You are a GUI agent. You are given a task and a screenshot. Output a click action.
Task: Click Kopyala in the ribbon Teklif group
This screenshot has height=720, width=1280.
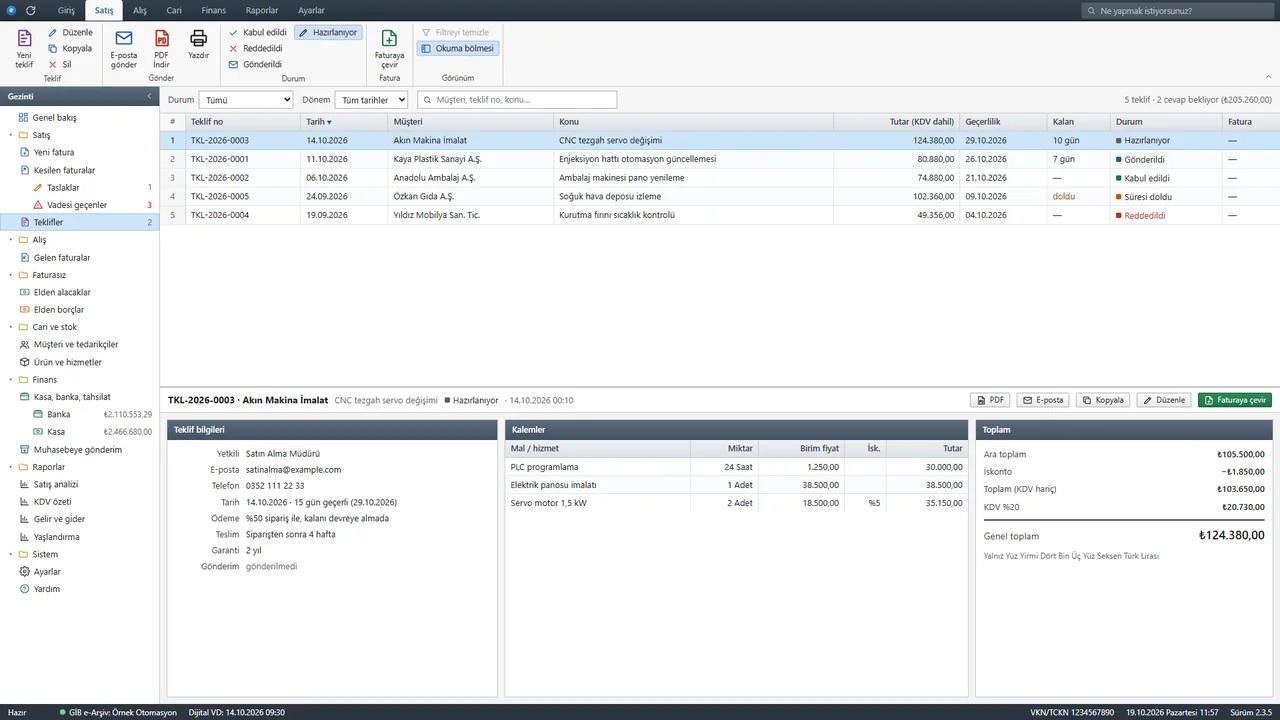pyautogui.click(x=70, y=48)
